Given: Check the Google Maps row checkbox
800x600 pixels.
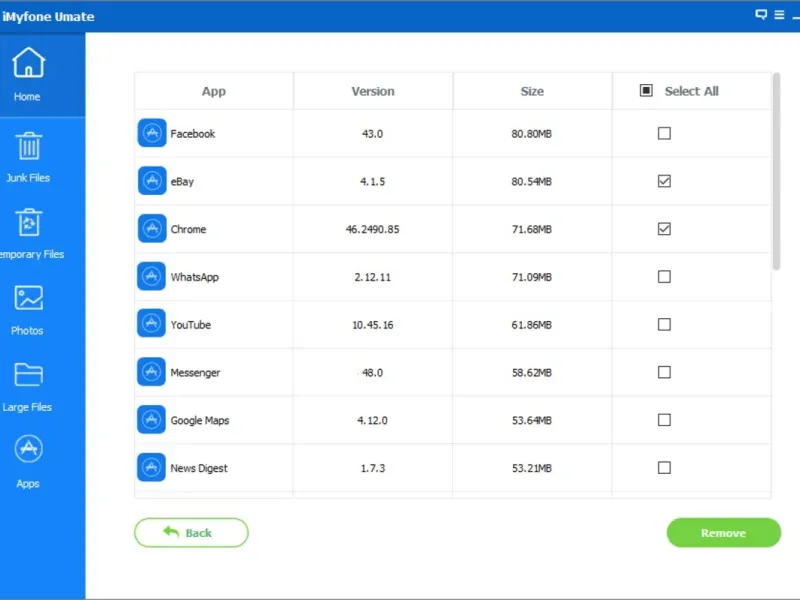Looking at the screenshot, I should (664, 420).
